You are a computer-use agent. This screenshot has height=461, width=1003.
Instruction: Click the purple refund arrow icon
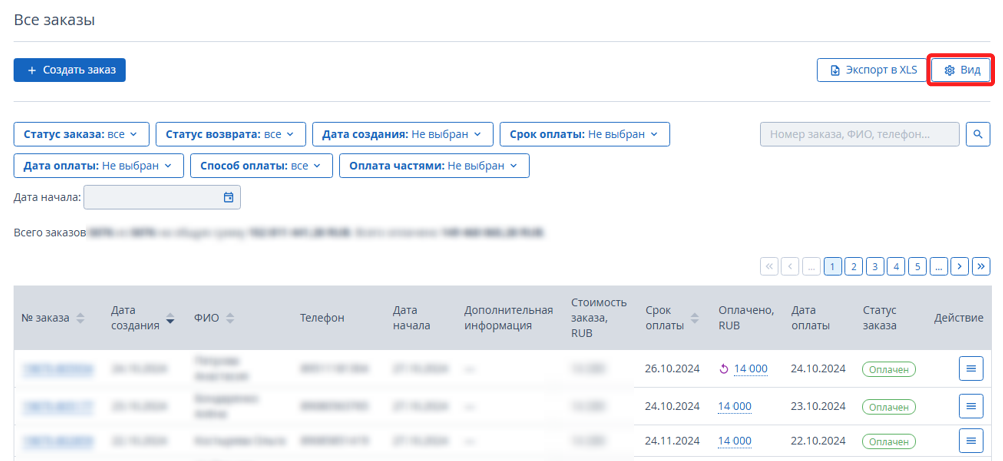click(x=724, y=369)
